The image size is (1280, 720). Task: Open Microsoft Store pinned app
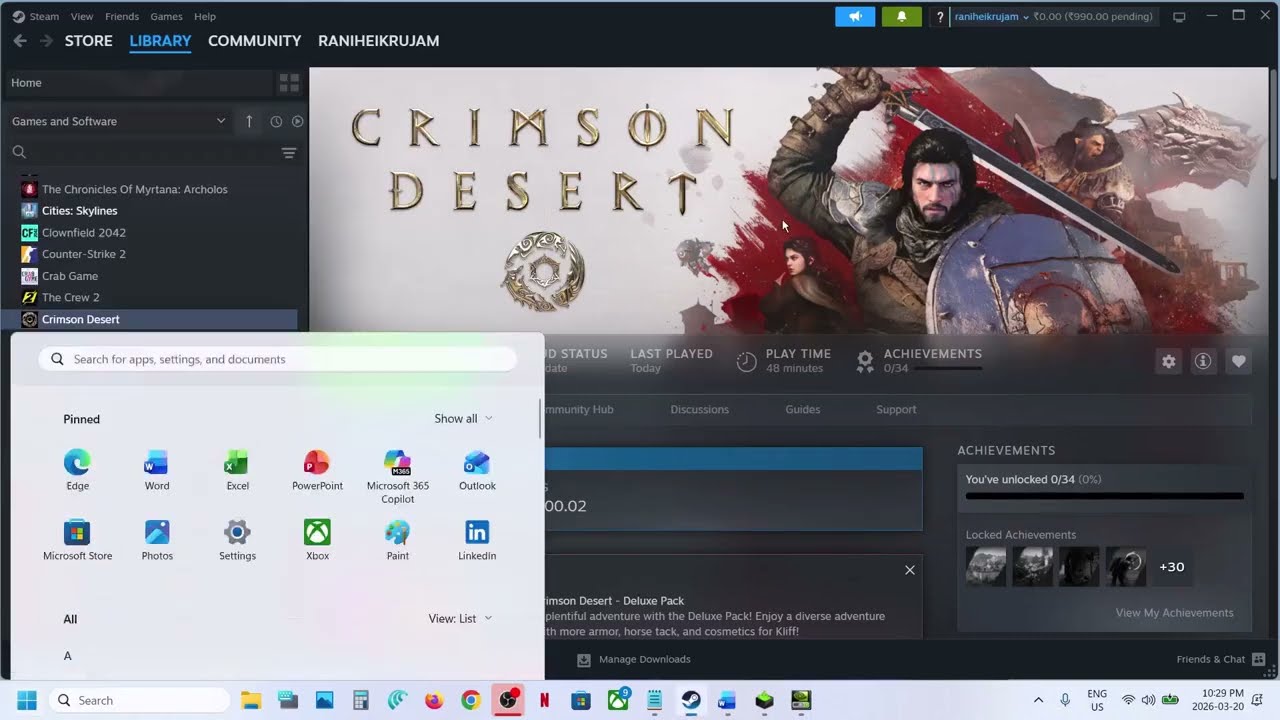77,540
